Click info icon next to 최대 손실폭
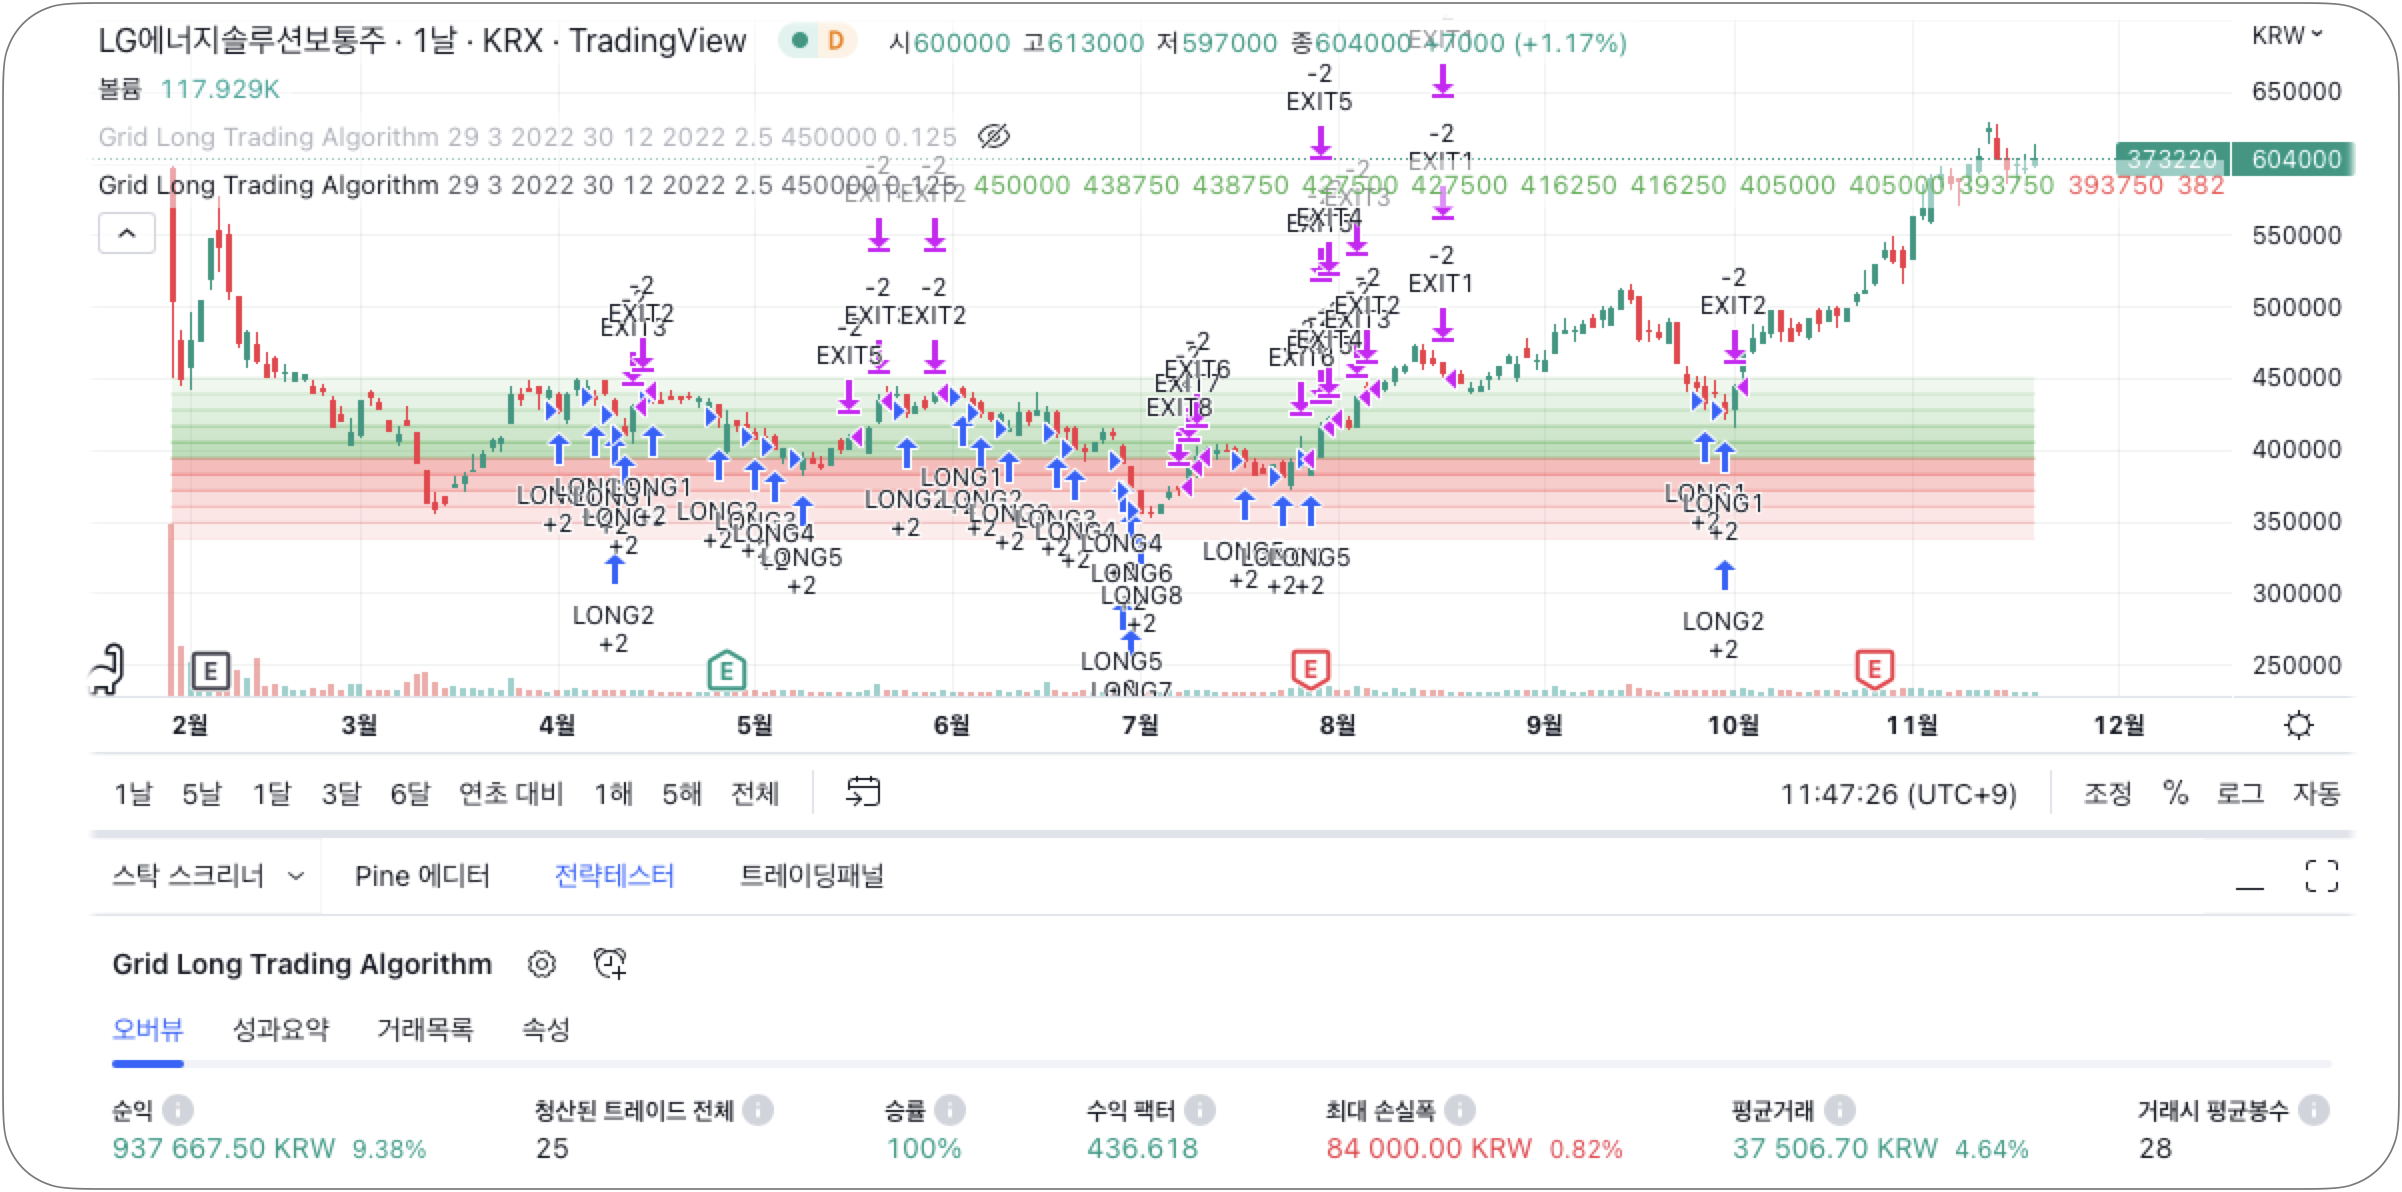 (x=1459, y=1110)
